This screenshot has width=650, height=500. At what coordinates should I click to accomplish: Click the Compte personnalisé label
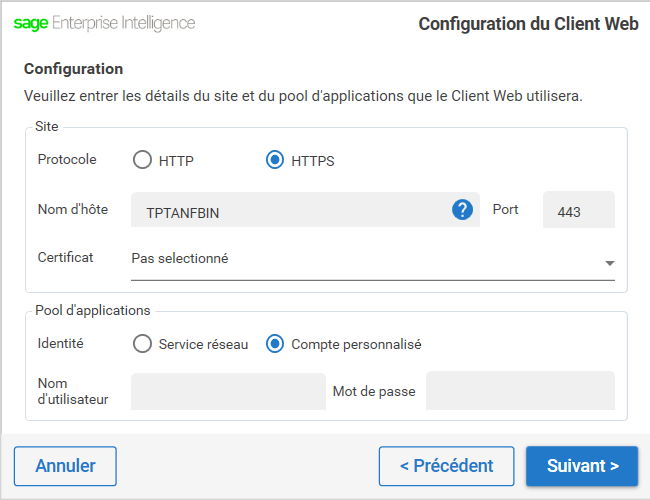click(356, 345)
